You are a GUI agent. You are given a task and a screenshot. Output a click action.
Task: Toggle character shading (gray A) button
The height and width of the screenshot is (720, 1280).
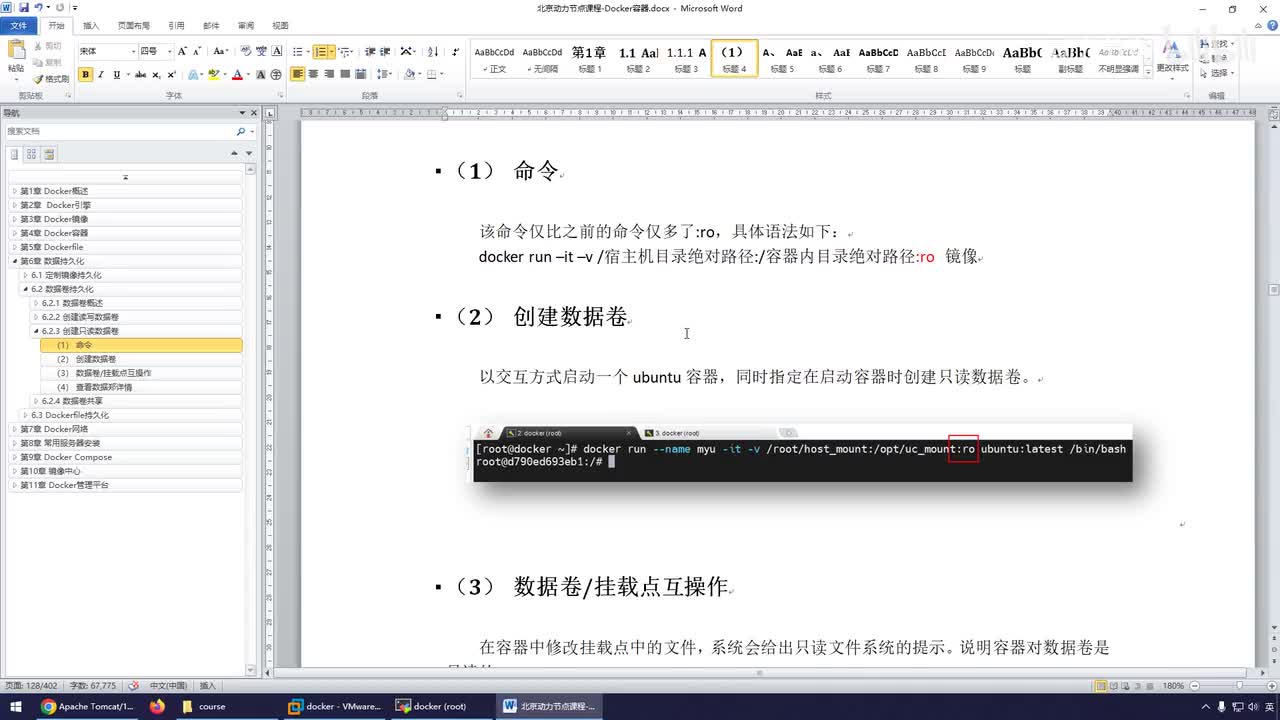point(261,75)
